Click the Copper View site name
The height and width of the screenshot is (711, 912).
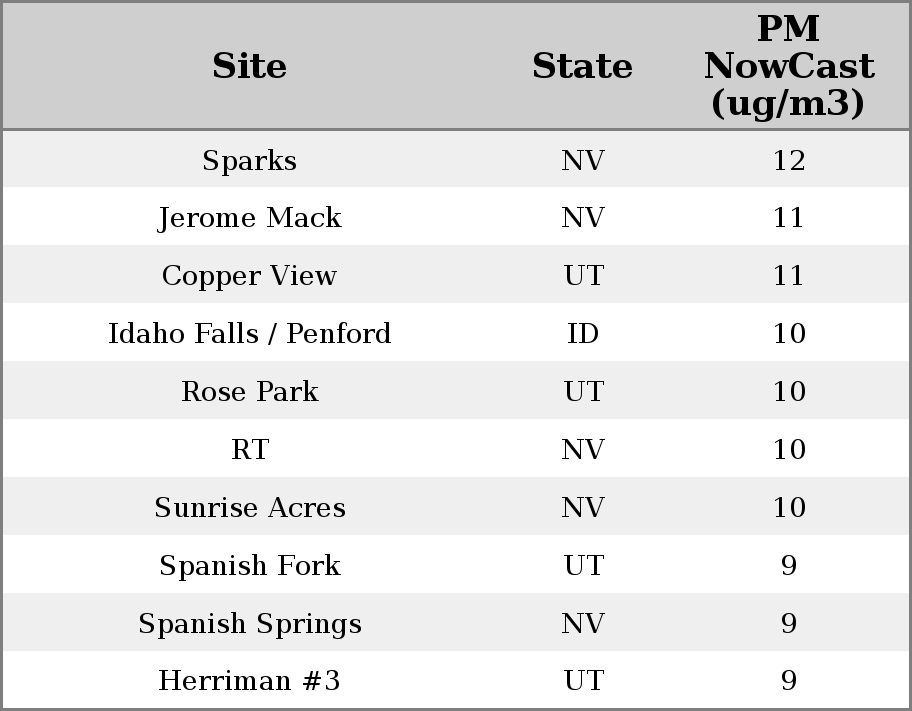(249, 276)
